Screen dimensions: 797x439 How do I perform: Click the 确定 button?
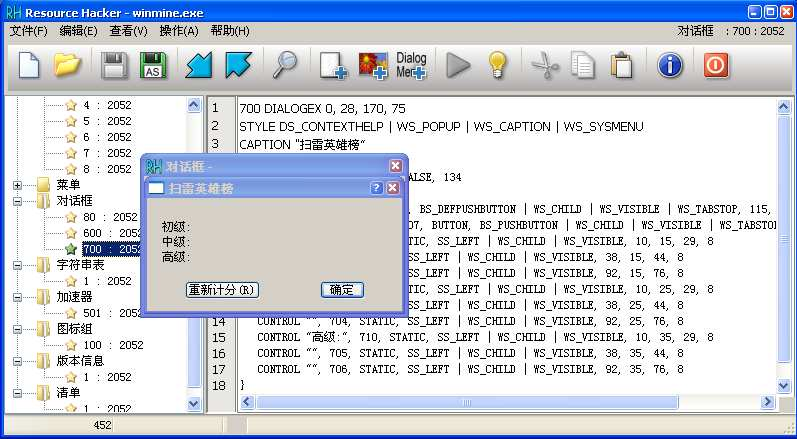[342, 290]
